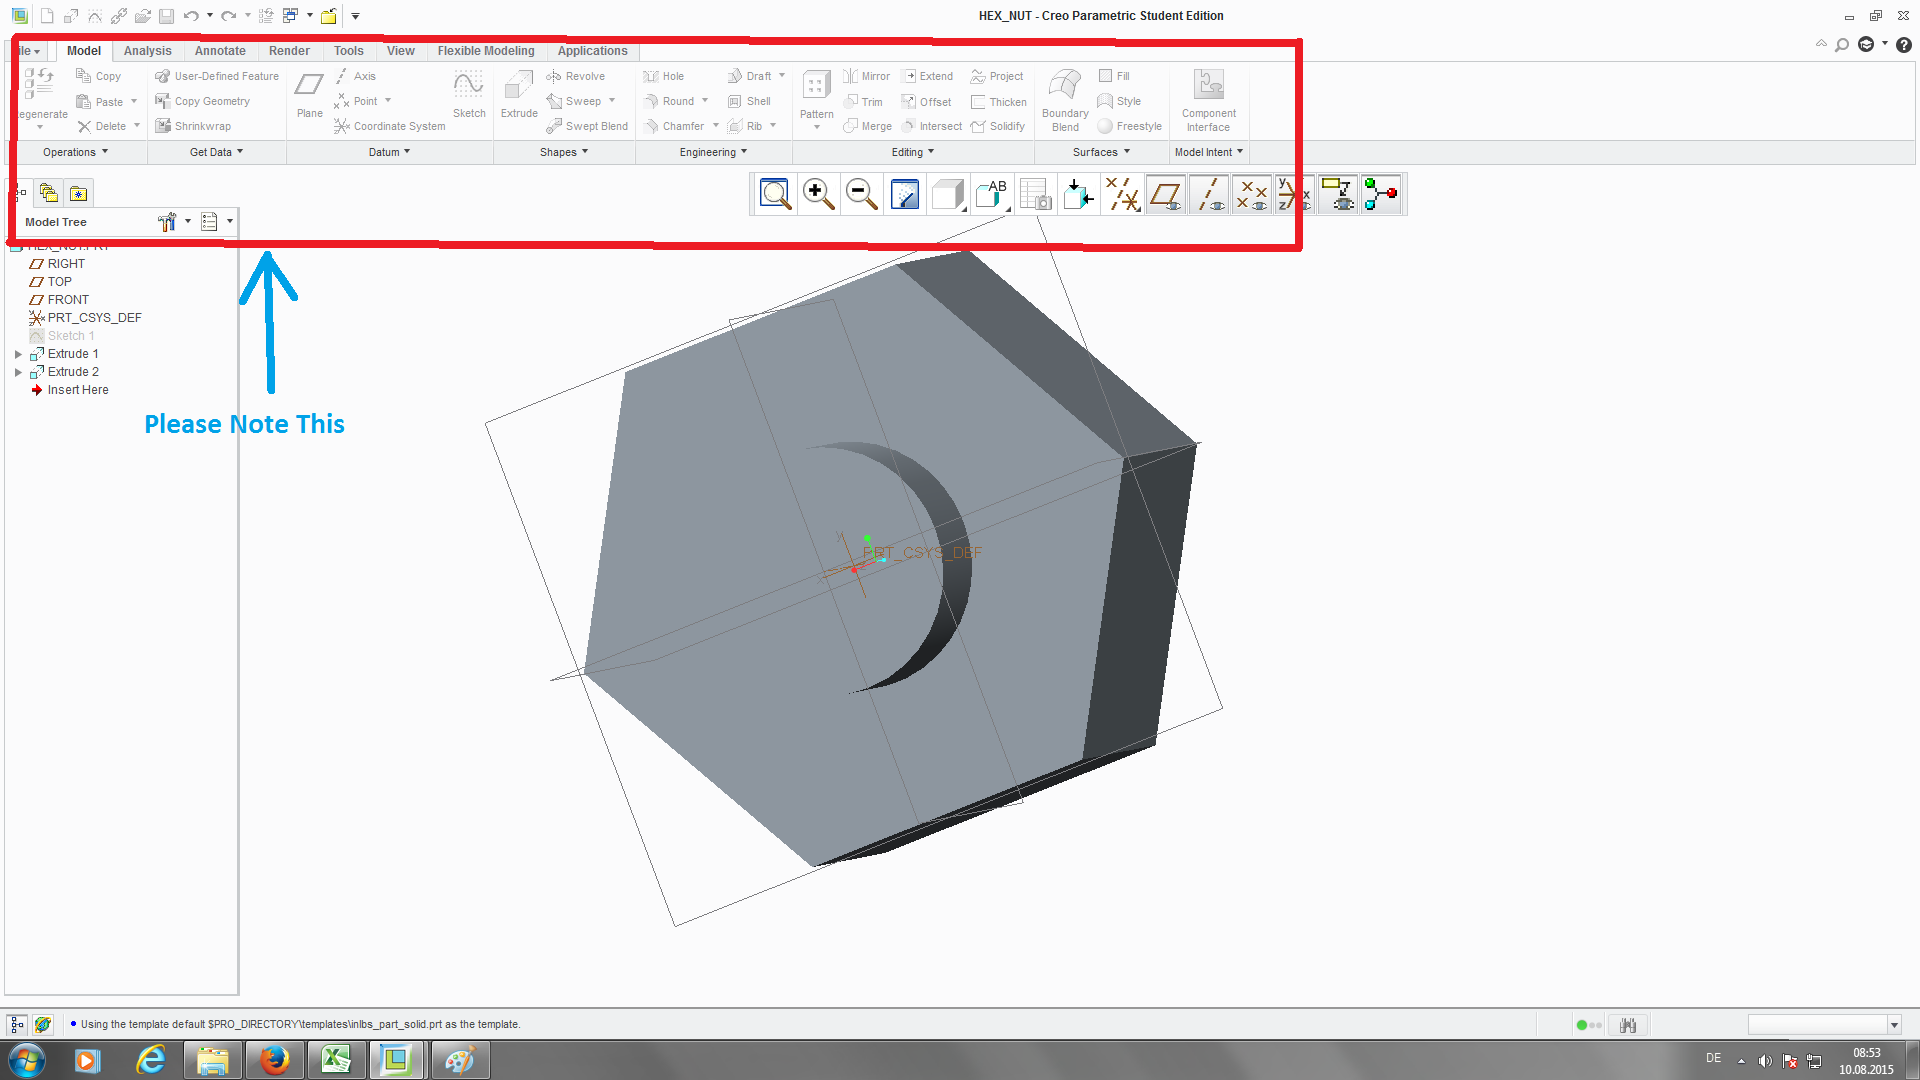Click the Sketch tool icon
Image resolution: width=1920 pixels, height=1080 pixels.
click(469, 95)
